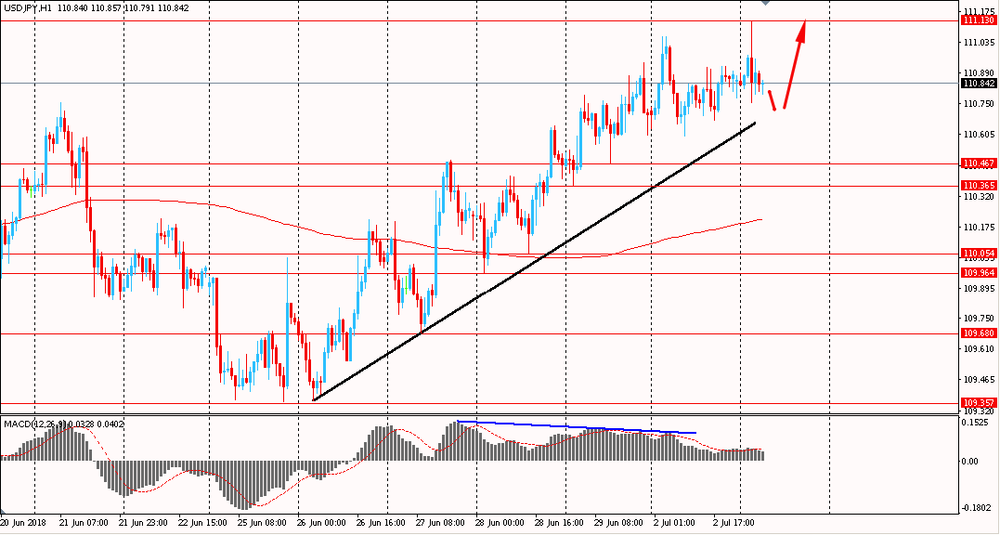This screenshot has height=535, width=1000.
Task: Select the 109.964 red price label
Action: [x=978, y=273]
